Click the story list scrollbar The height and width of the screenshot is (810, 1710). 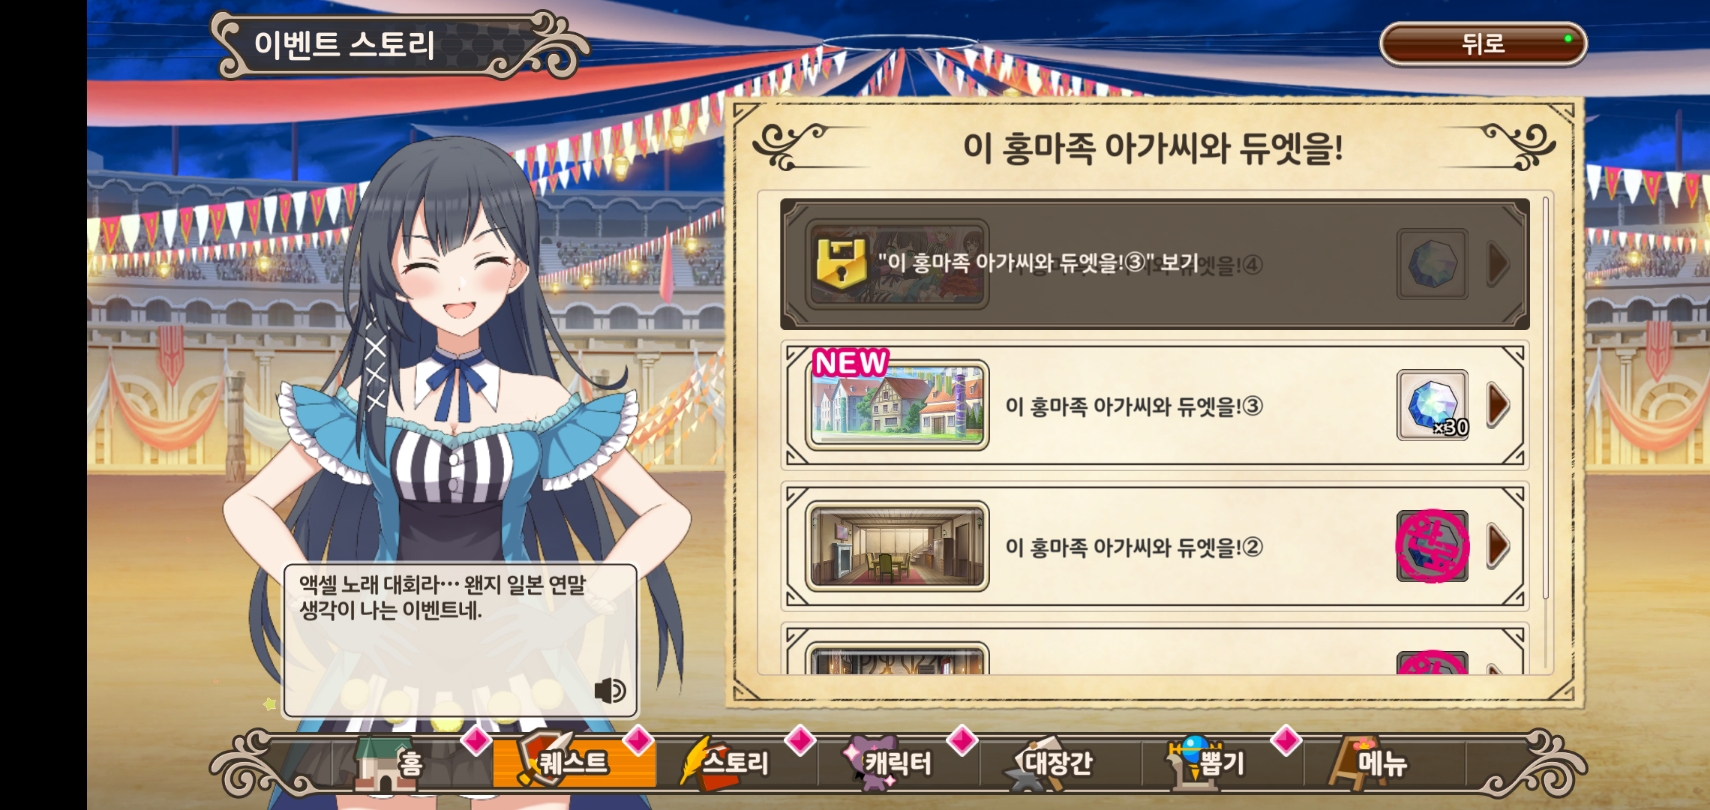(1546, 400)
